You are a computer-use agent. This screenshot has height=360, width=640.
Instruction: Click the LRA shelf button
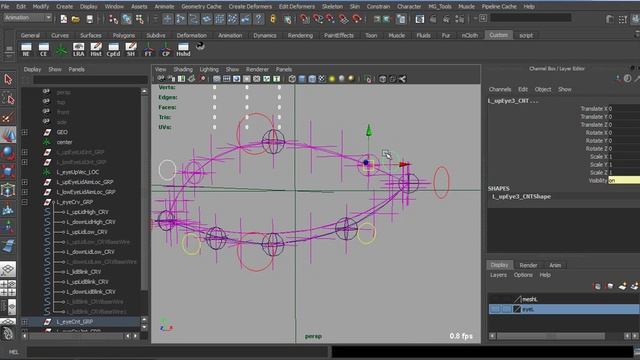(x=78, y=49)
